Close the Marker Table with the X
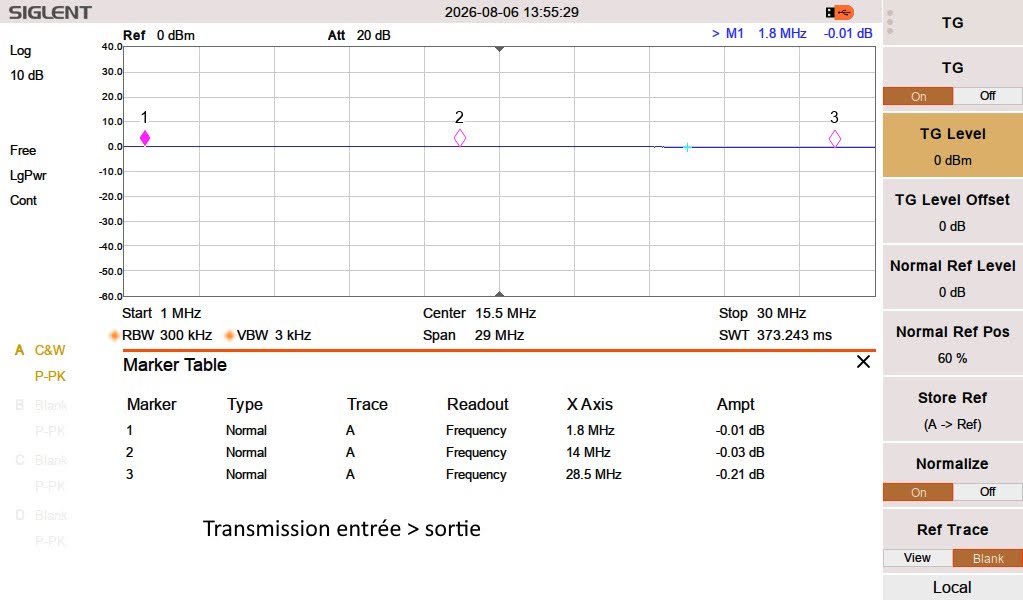Viewport: 1023px width, 600px height. point(863,362)
